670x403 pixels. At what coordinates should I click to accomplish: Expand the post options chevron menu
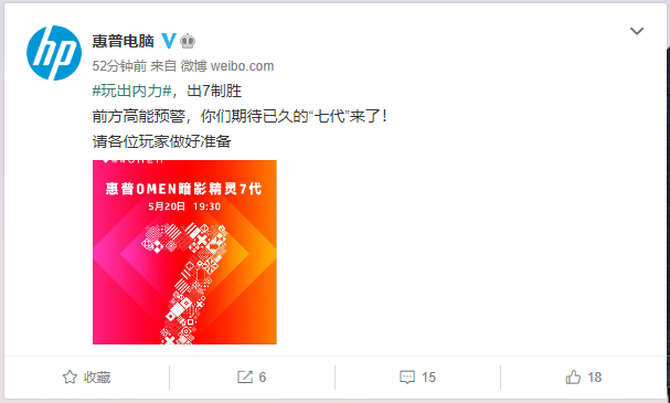637,31
